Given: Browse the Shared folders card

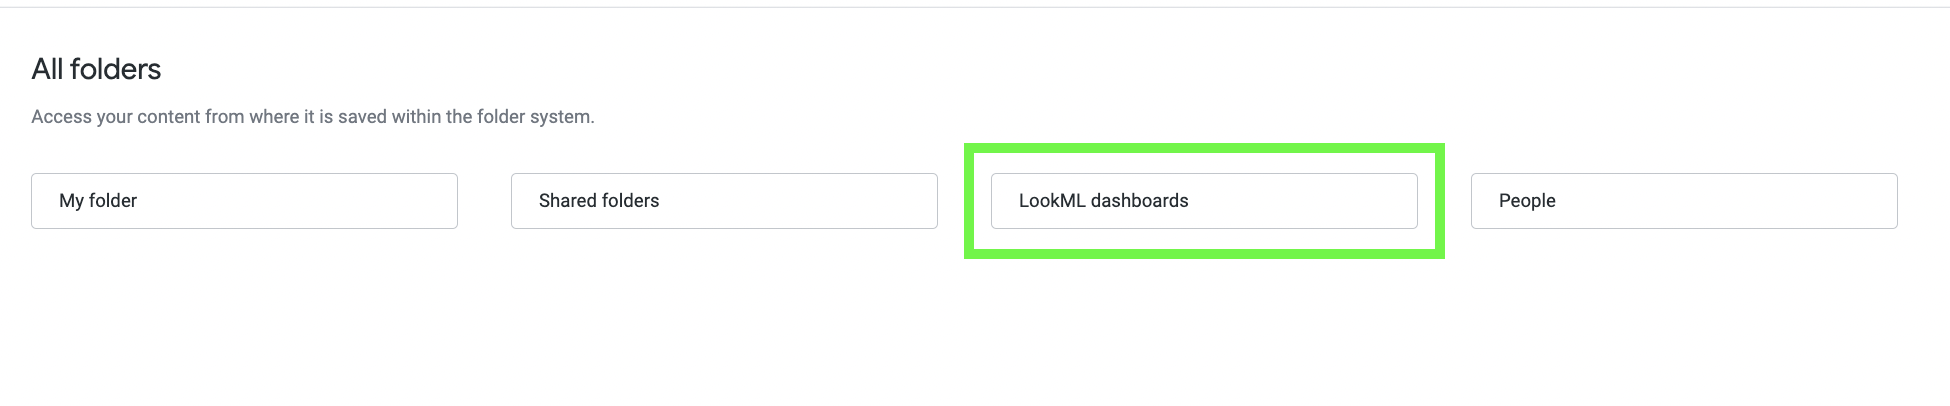Looking at the screenshot, I should 724,201.
